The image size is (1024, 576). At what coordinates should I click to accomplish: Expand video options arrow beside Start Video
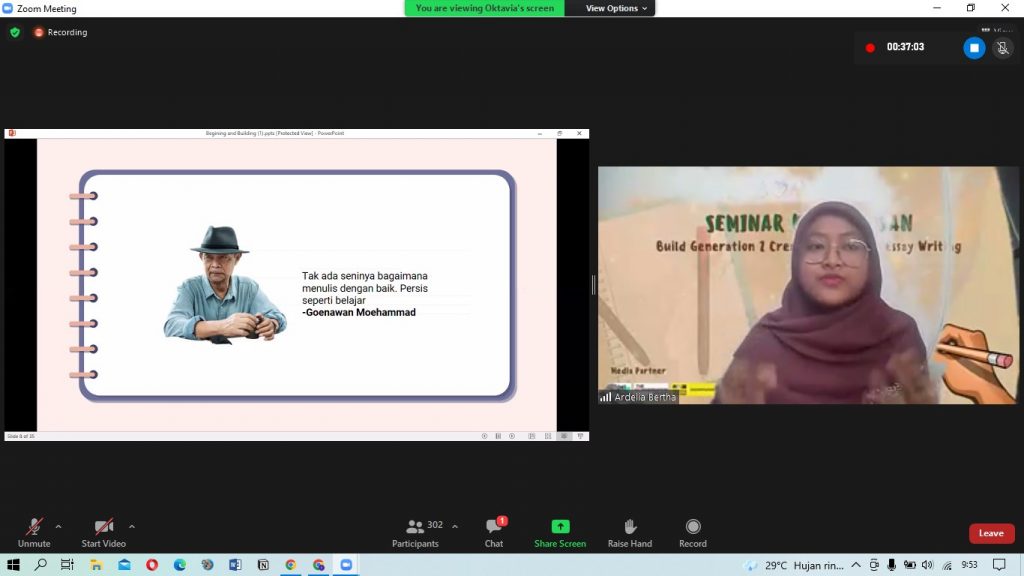[132, 526]
